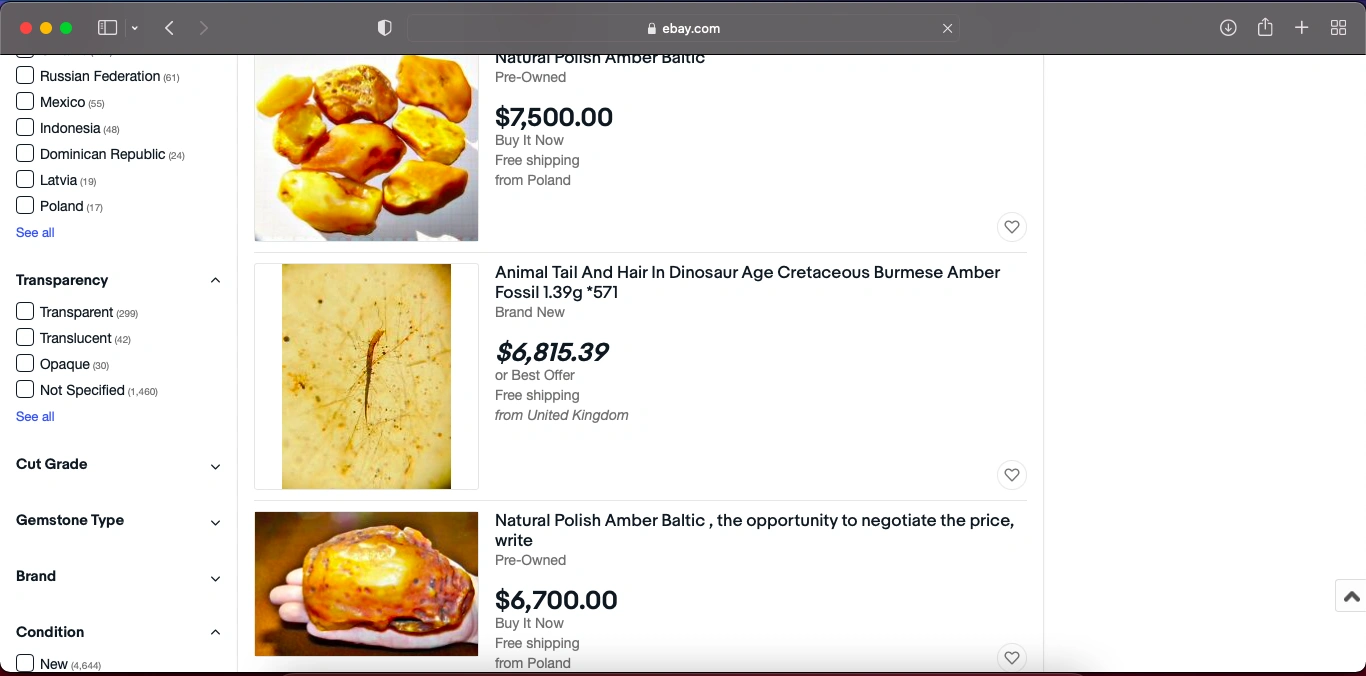The height and width of the screenshot is (676, 1366).
Task: Open Safari downloads icon
Action: [x=1228, y=28]
